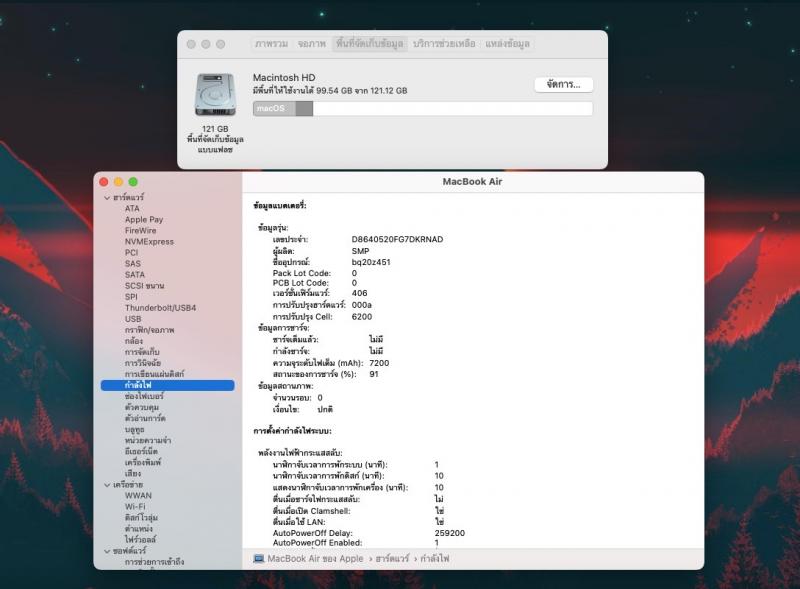
Task: Select การวินิจฉัย in the sidebar
Action: coord(143,363)
